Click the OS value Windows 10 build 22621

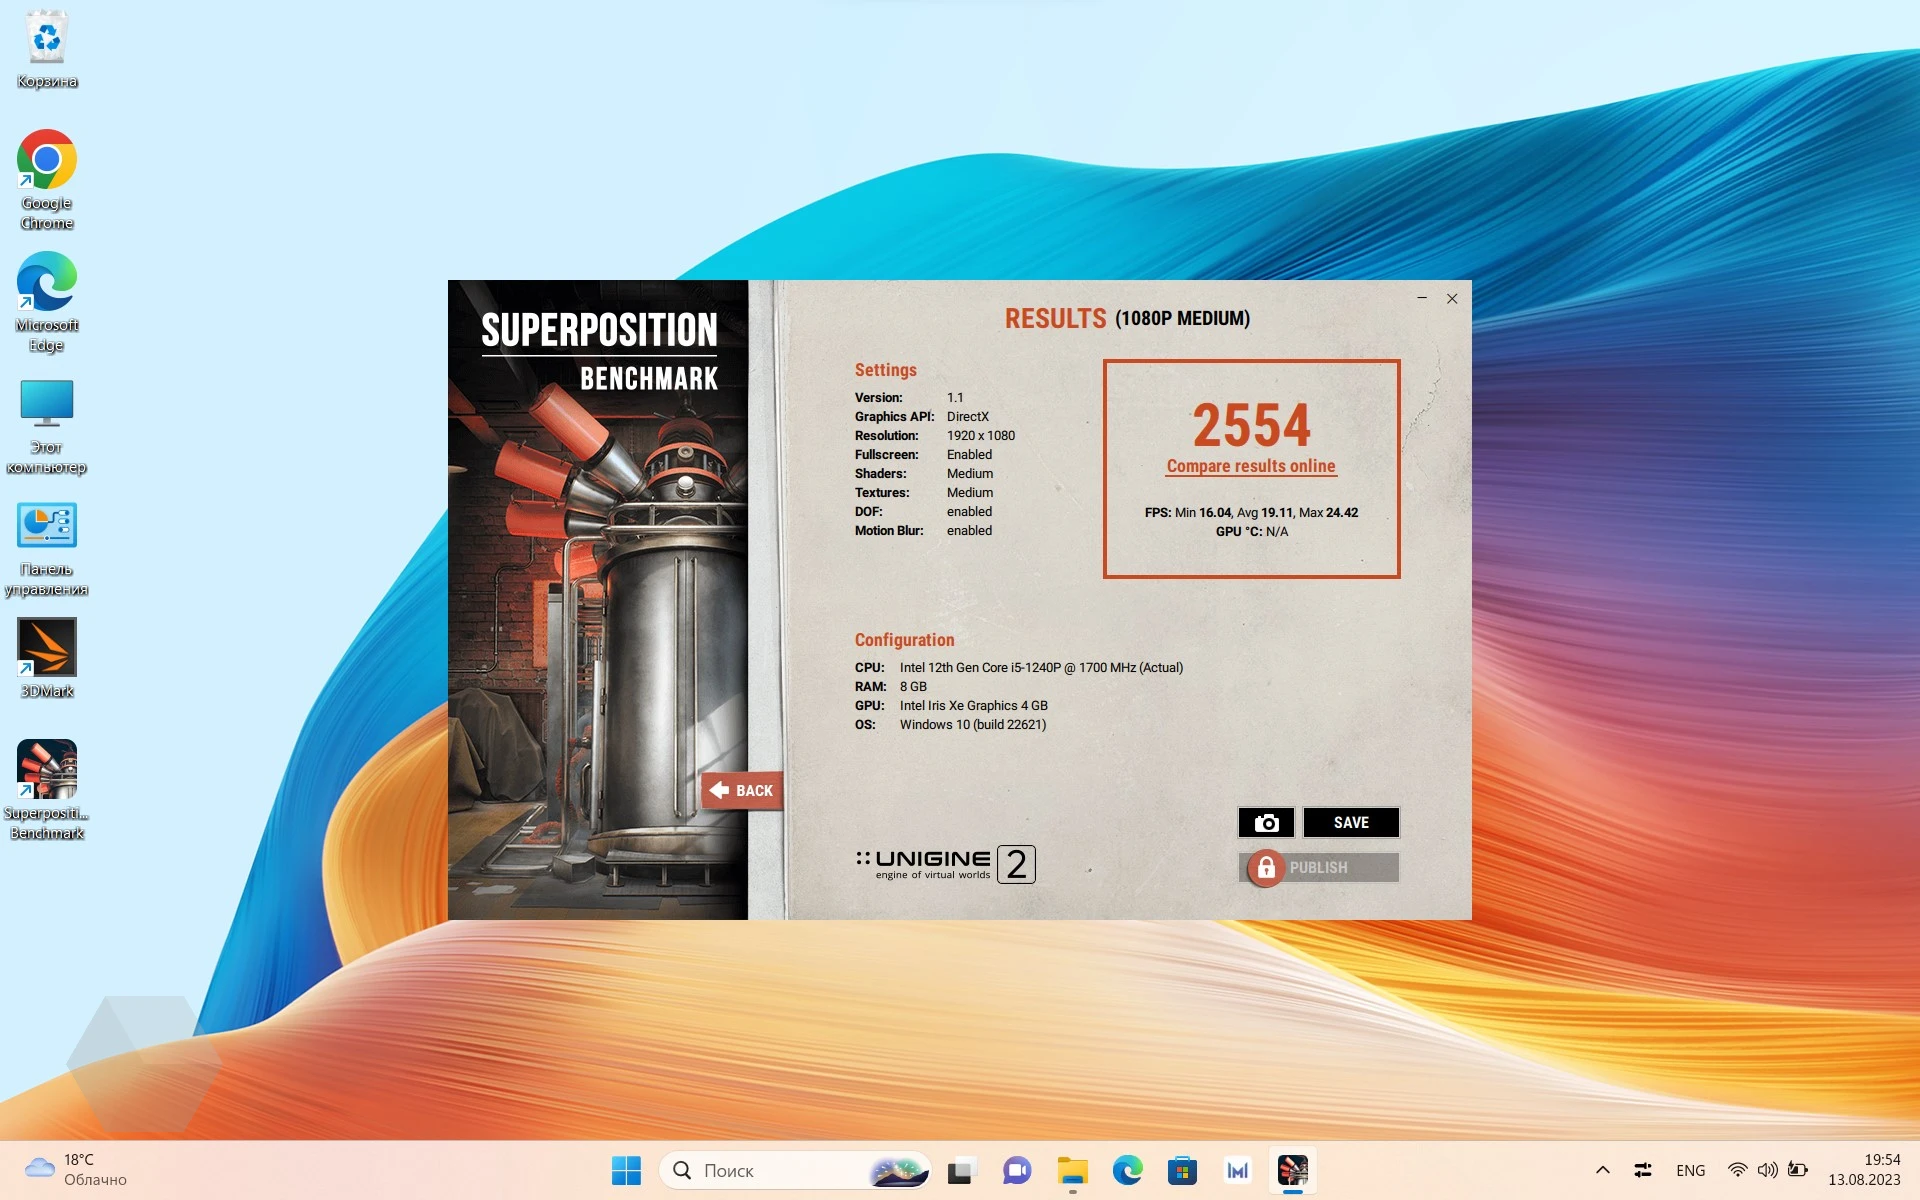tap(973, 724)
